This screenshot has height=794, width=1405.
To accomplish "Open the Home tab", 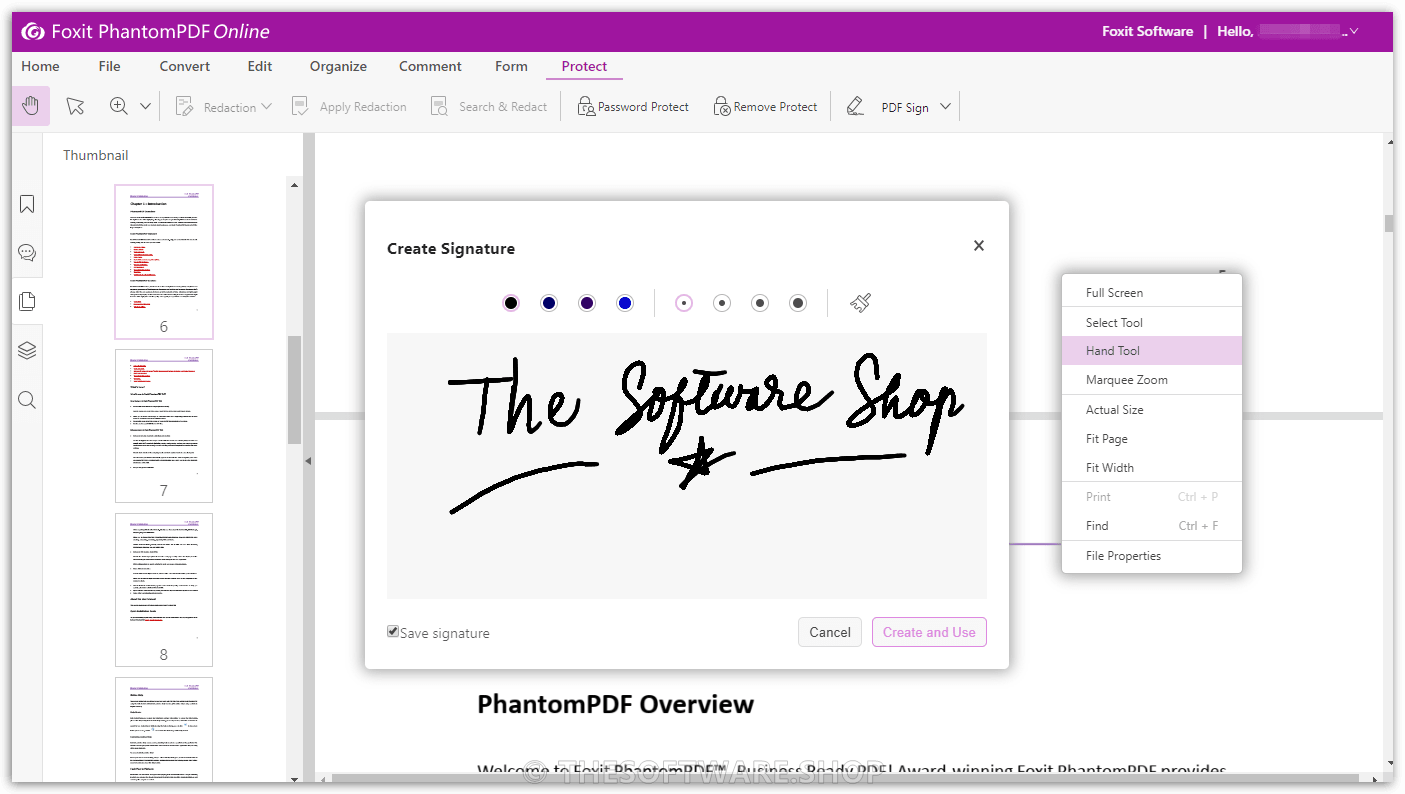I will click(x=40, y=66).
